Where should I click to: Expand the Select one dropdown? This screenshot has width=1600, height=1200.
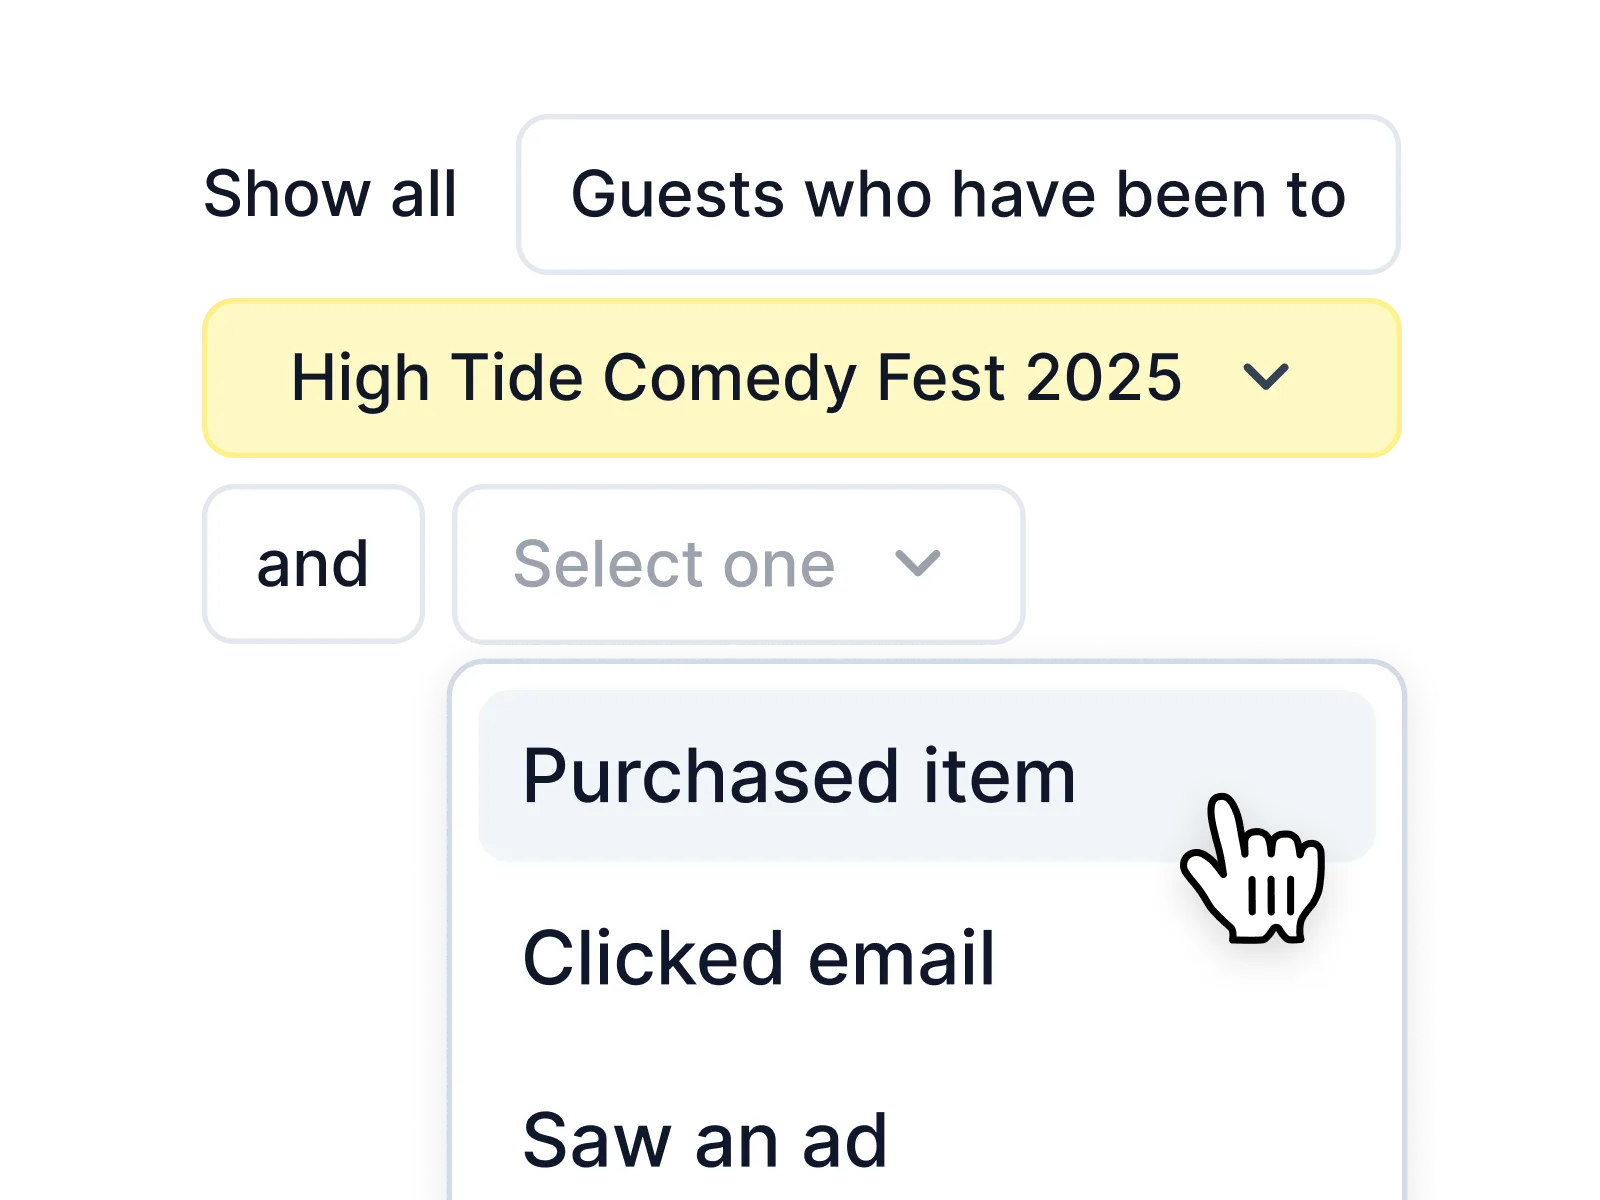[738, 563]
